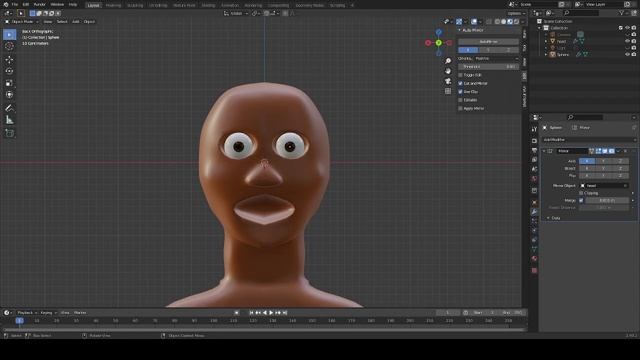The width and height of the screenshot is (640, 360).
Task: Open the Object Data properties tab
Action: (x=534, y=249)
